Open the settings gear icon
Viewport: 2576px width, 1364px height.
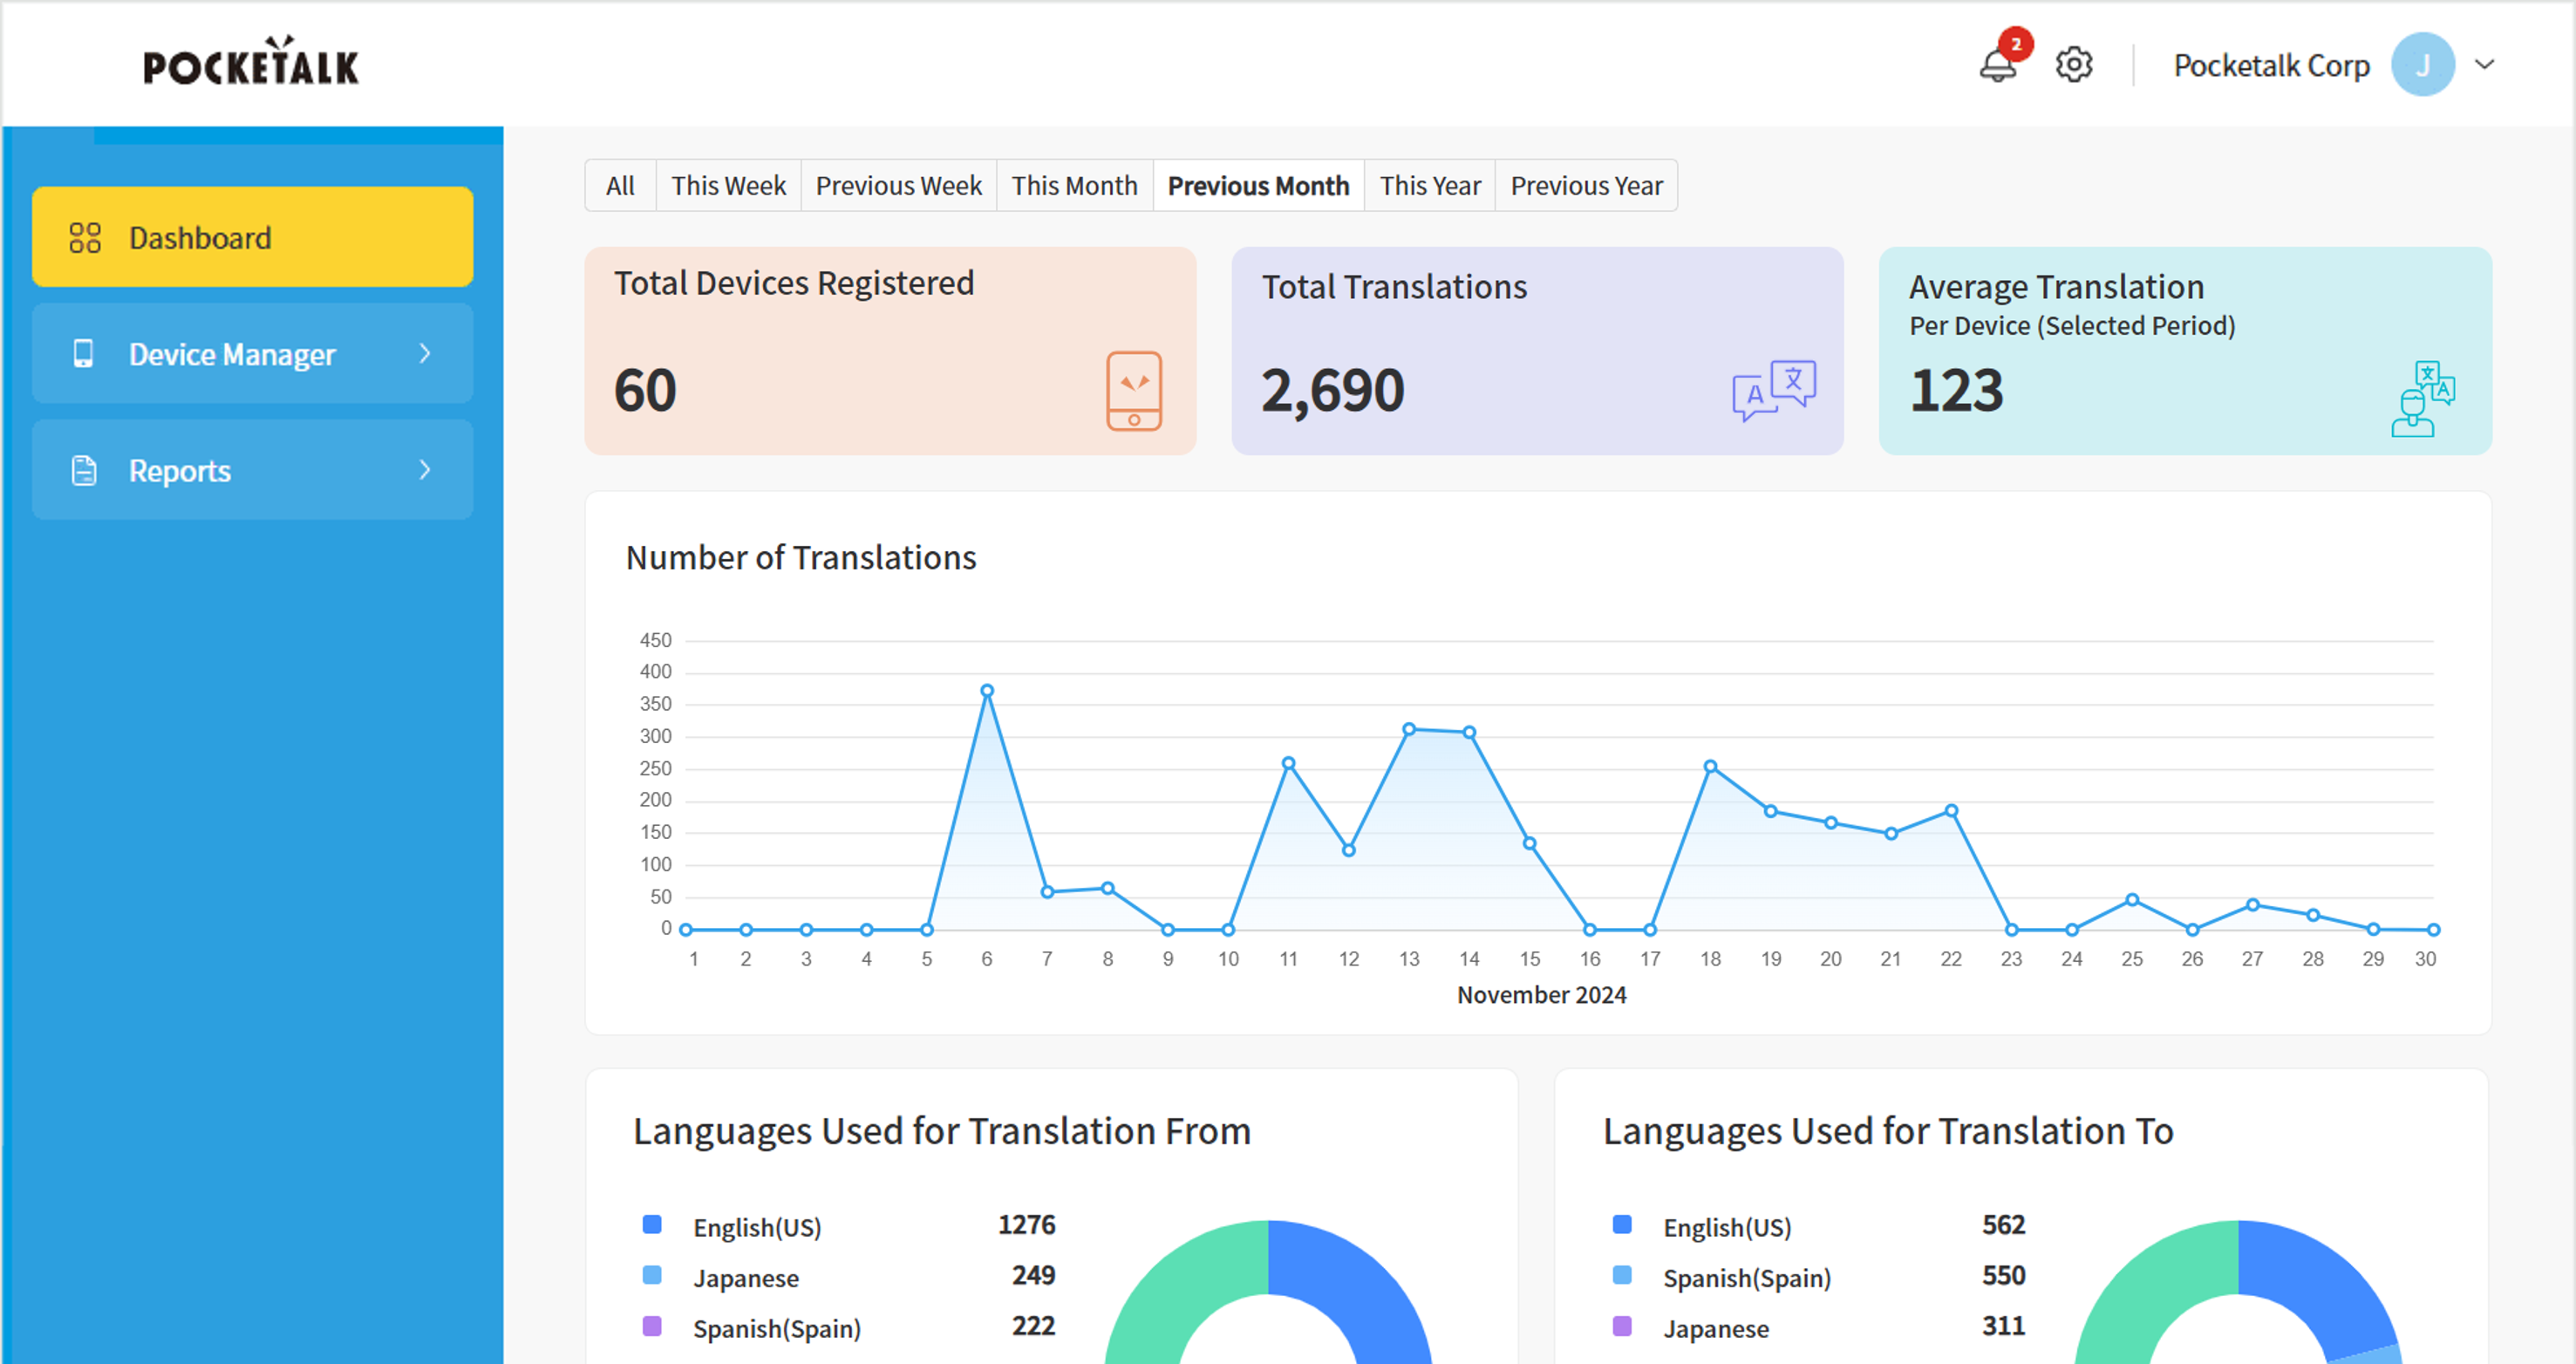pos(2074,65)
